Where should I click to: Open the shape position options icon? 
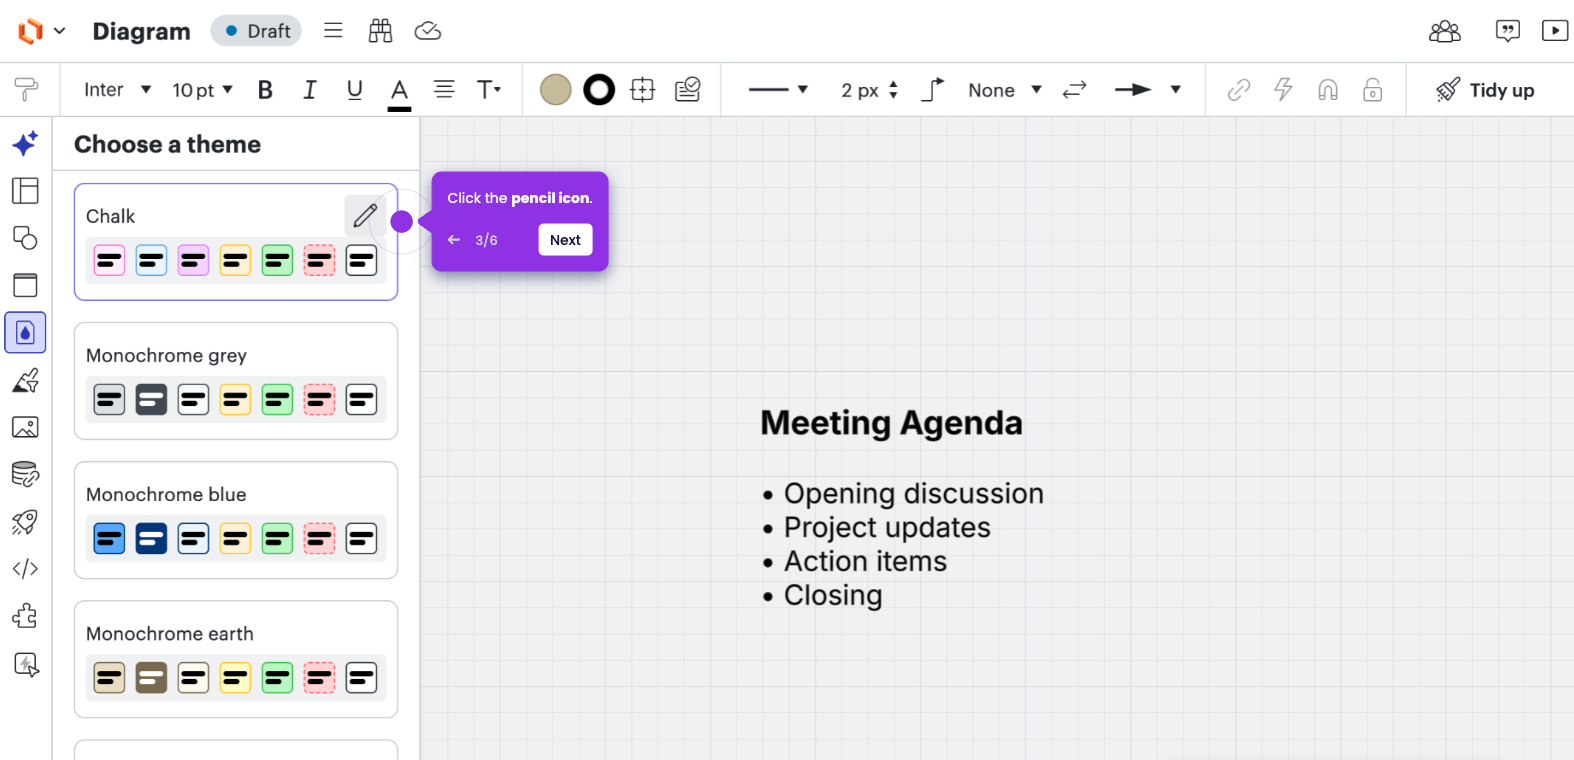(643, 90)
